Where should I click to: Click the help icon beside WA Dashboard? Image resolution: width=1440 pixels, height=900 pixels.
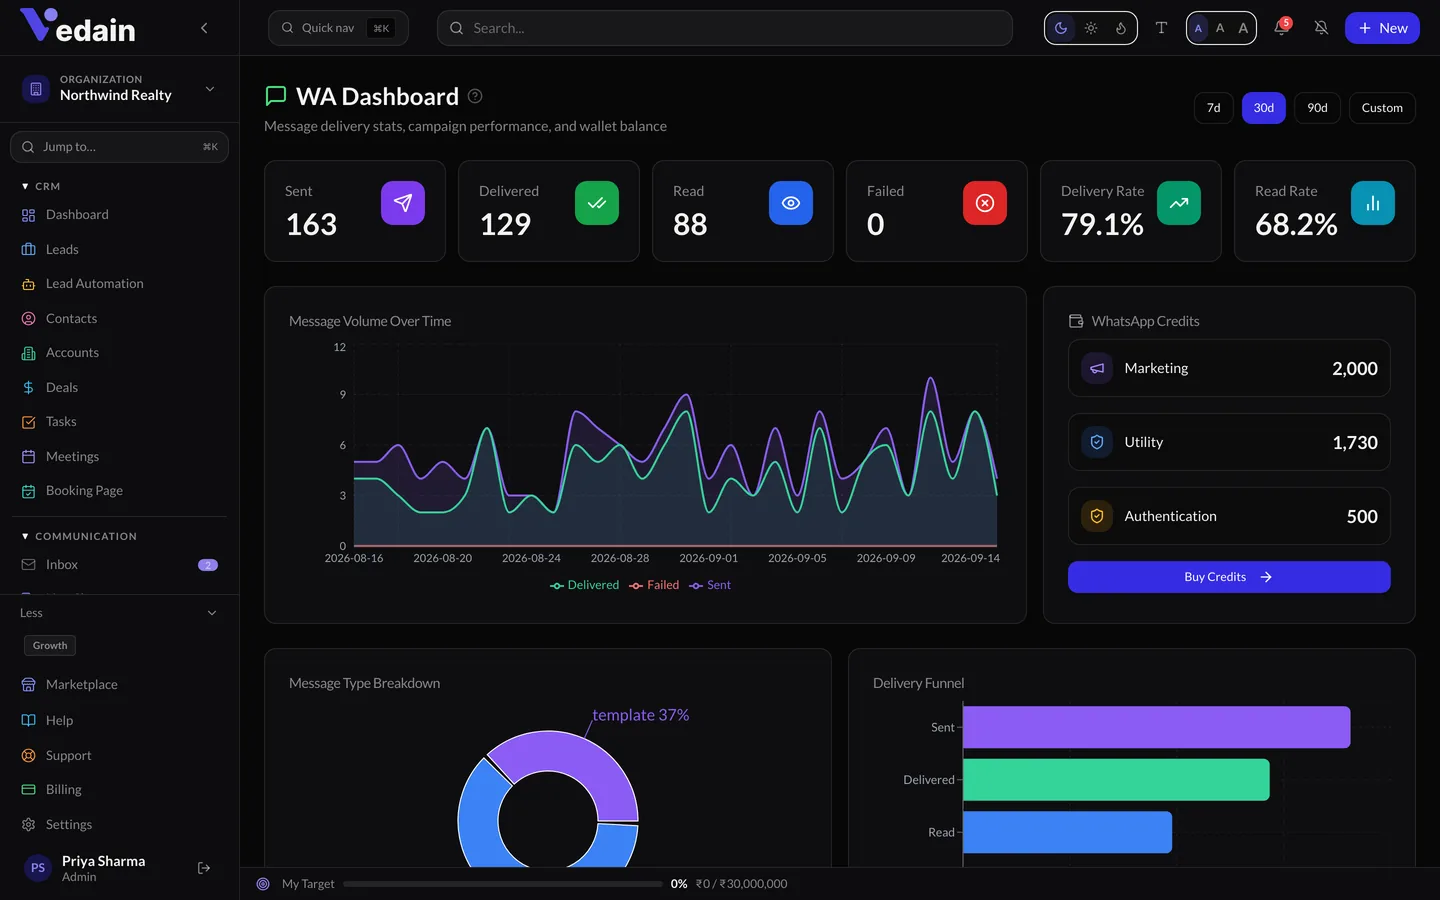[x=475, y=96]
